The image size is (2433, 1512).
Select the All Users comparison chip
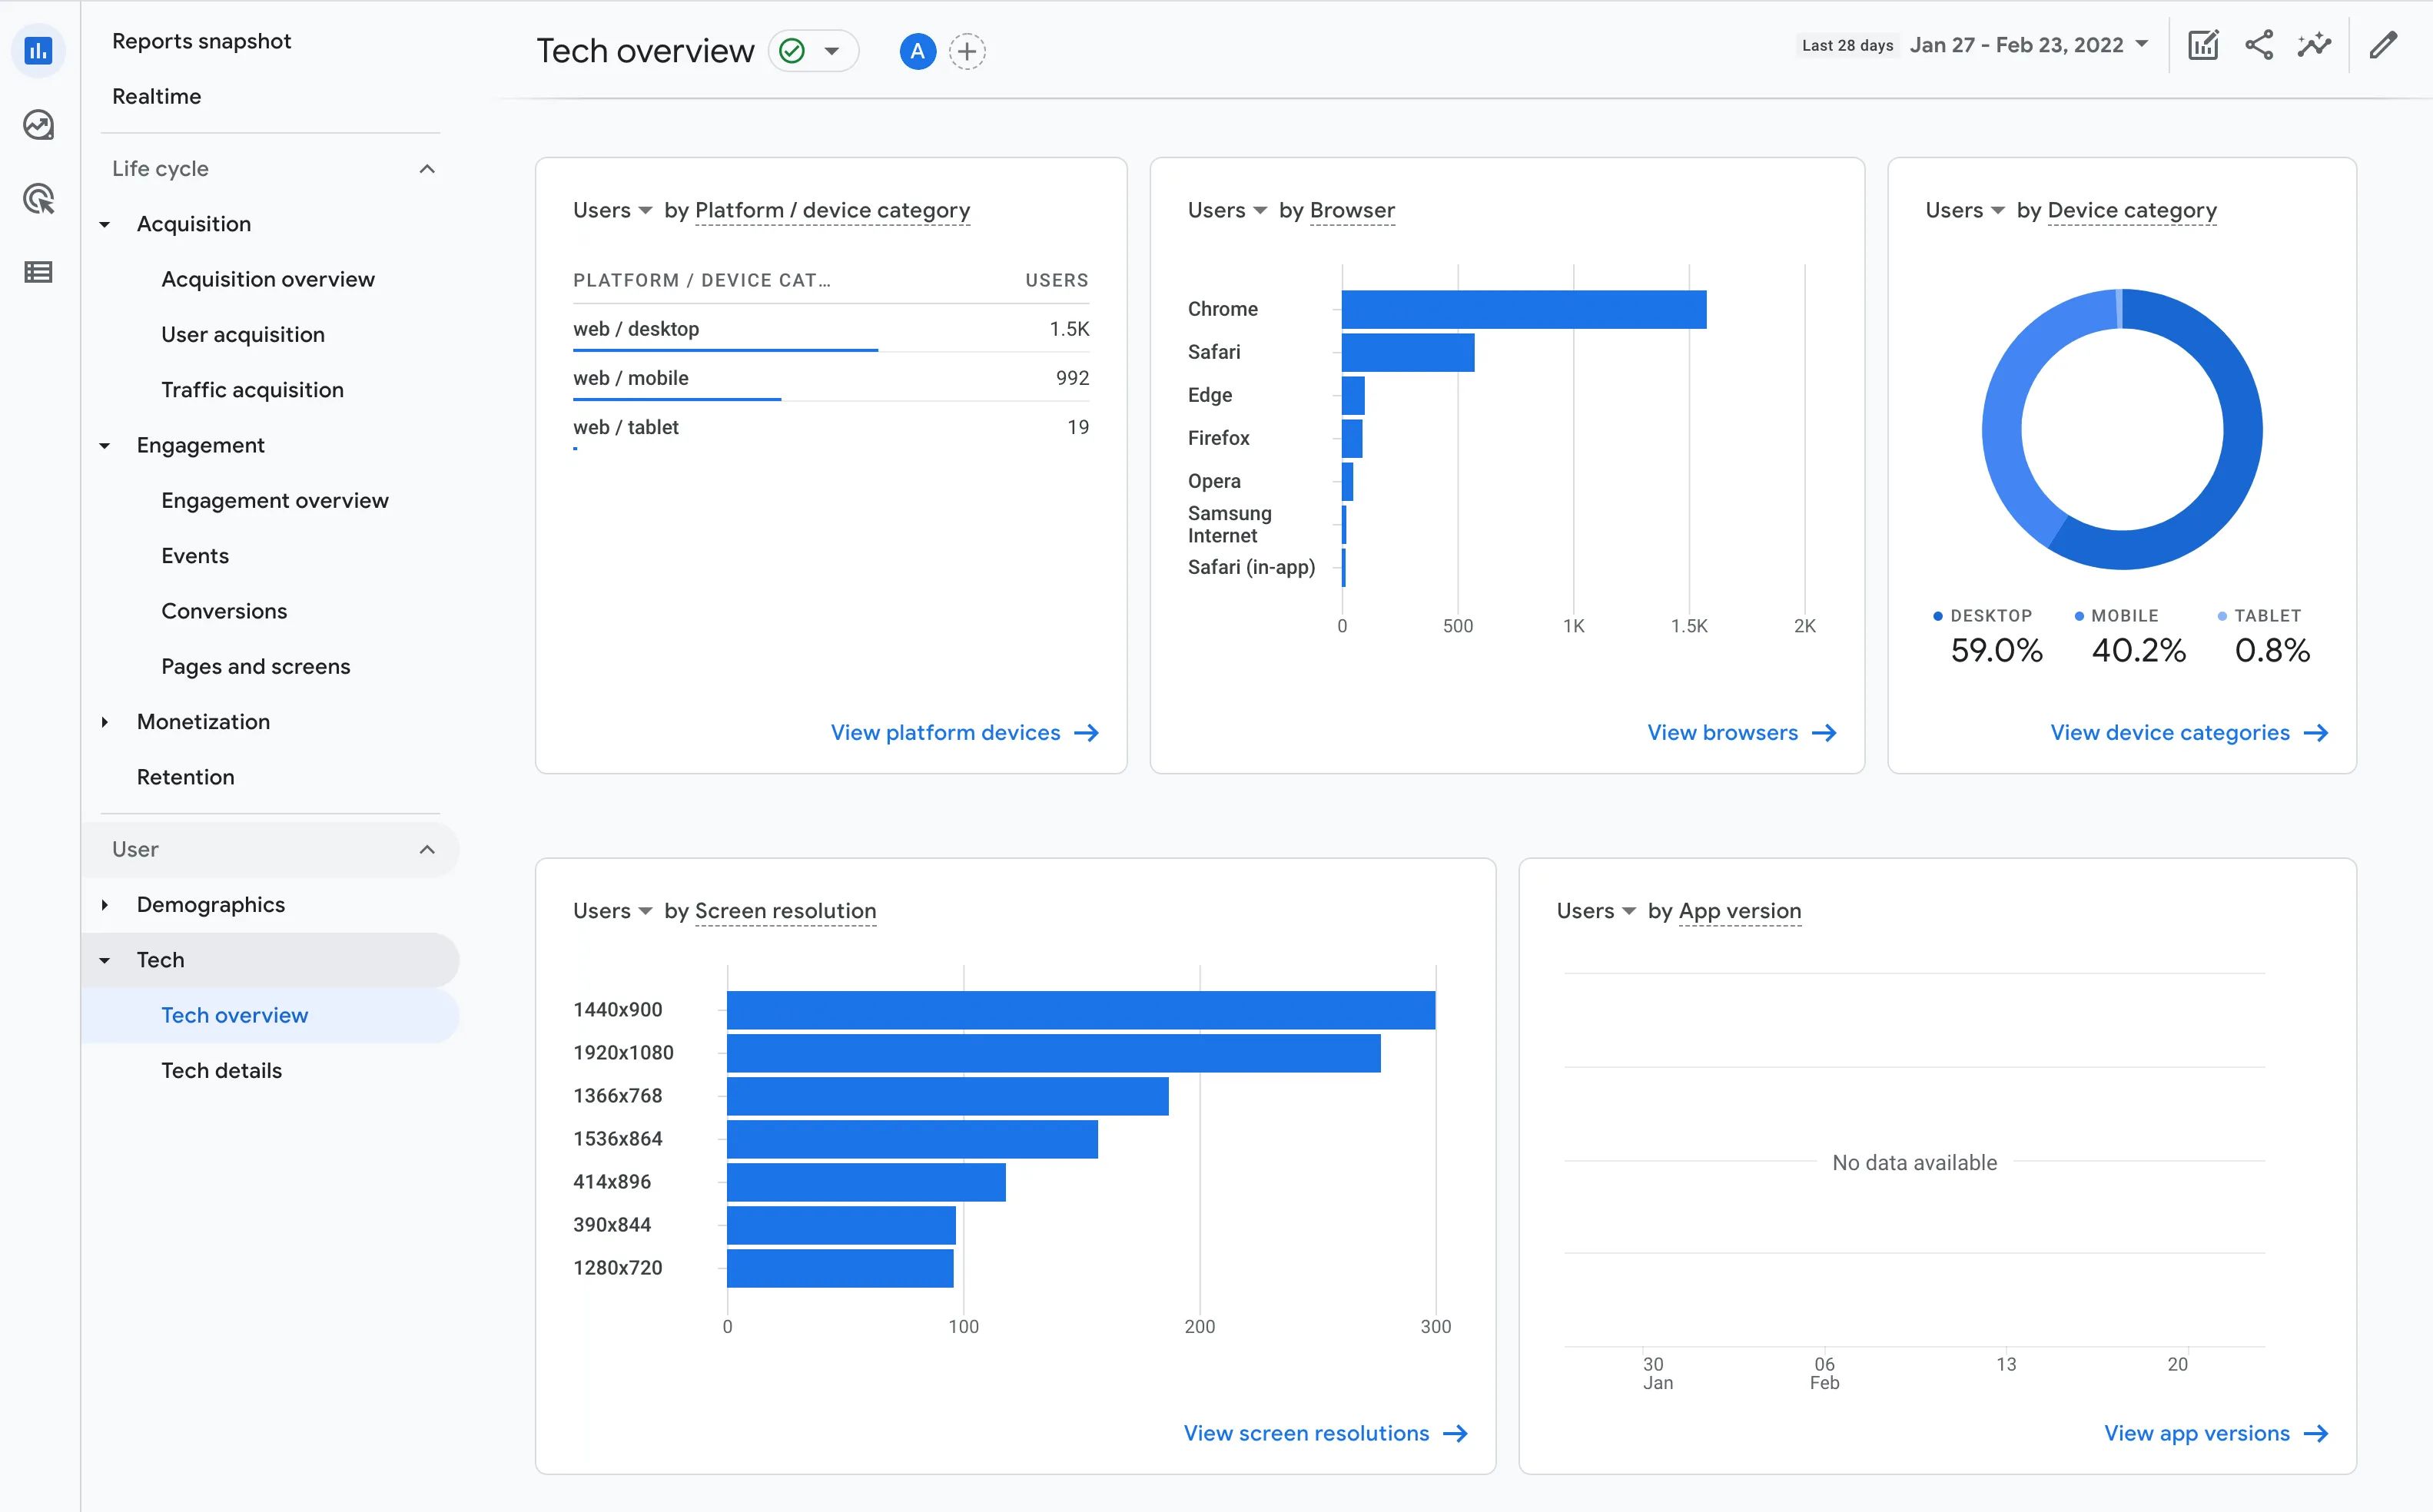[918, 51]
